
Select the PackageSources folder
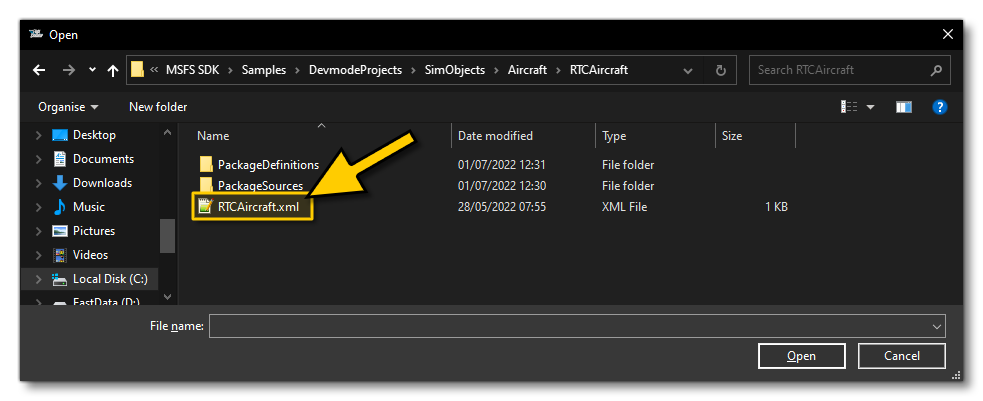pos(260,186)
